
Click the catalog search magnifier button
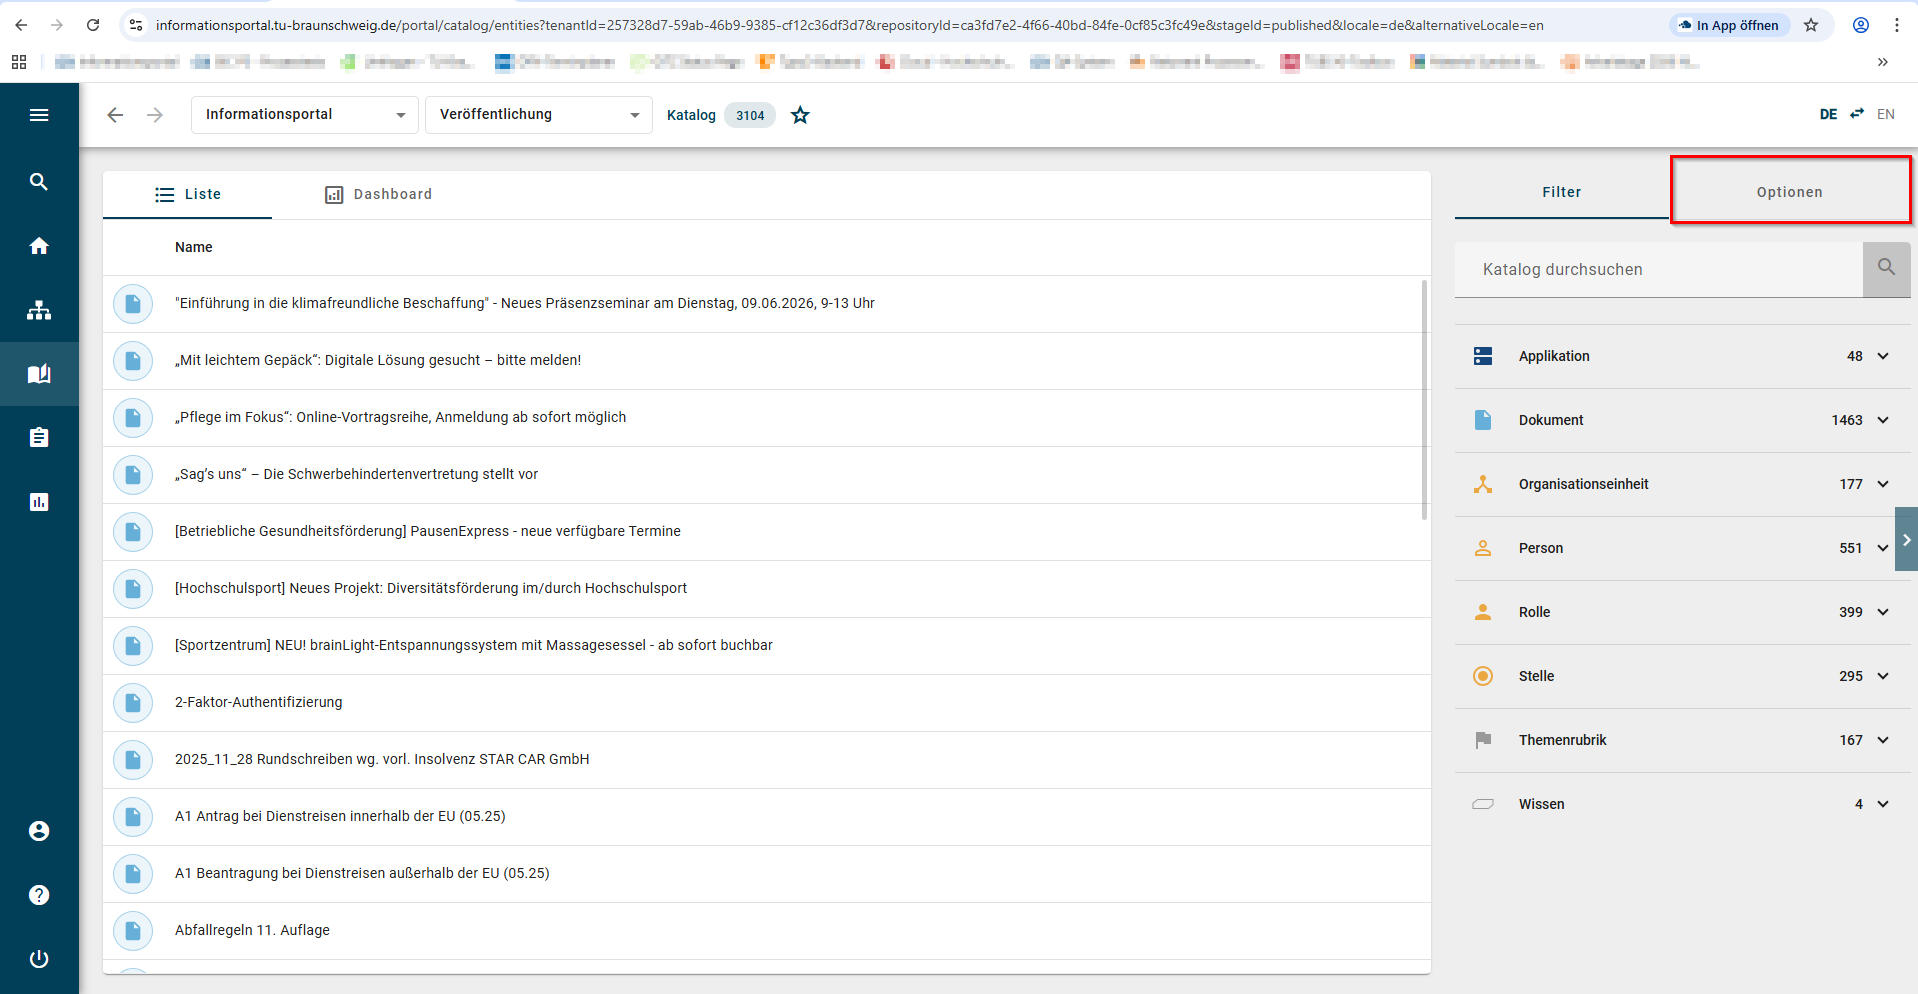(x=1886, y=268)
